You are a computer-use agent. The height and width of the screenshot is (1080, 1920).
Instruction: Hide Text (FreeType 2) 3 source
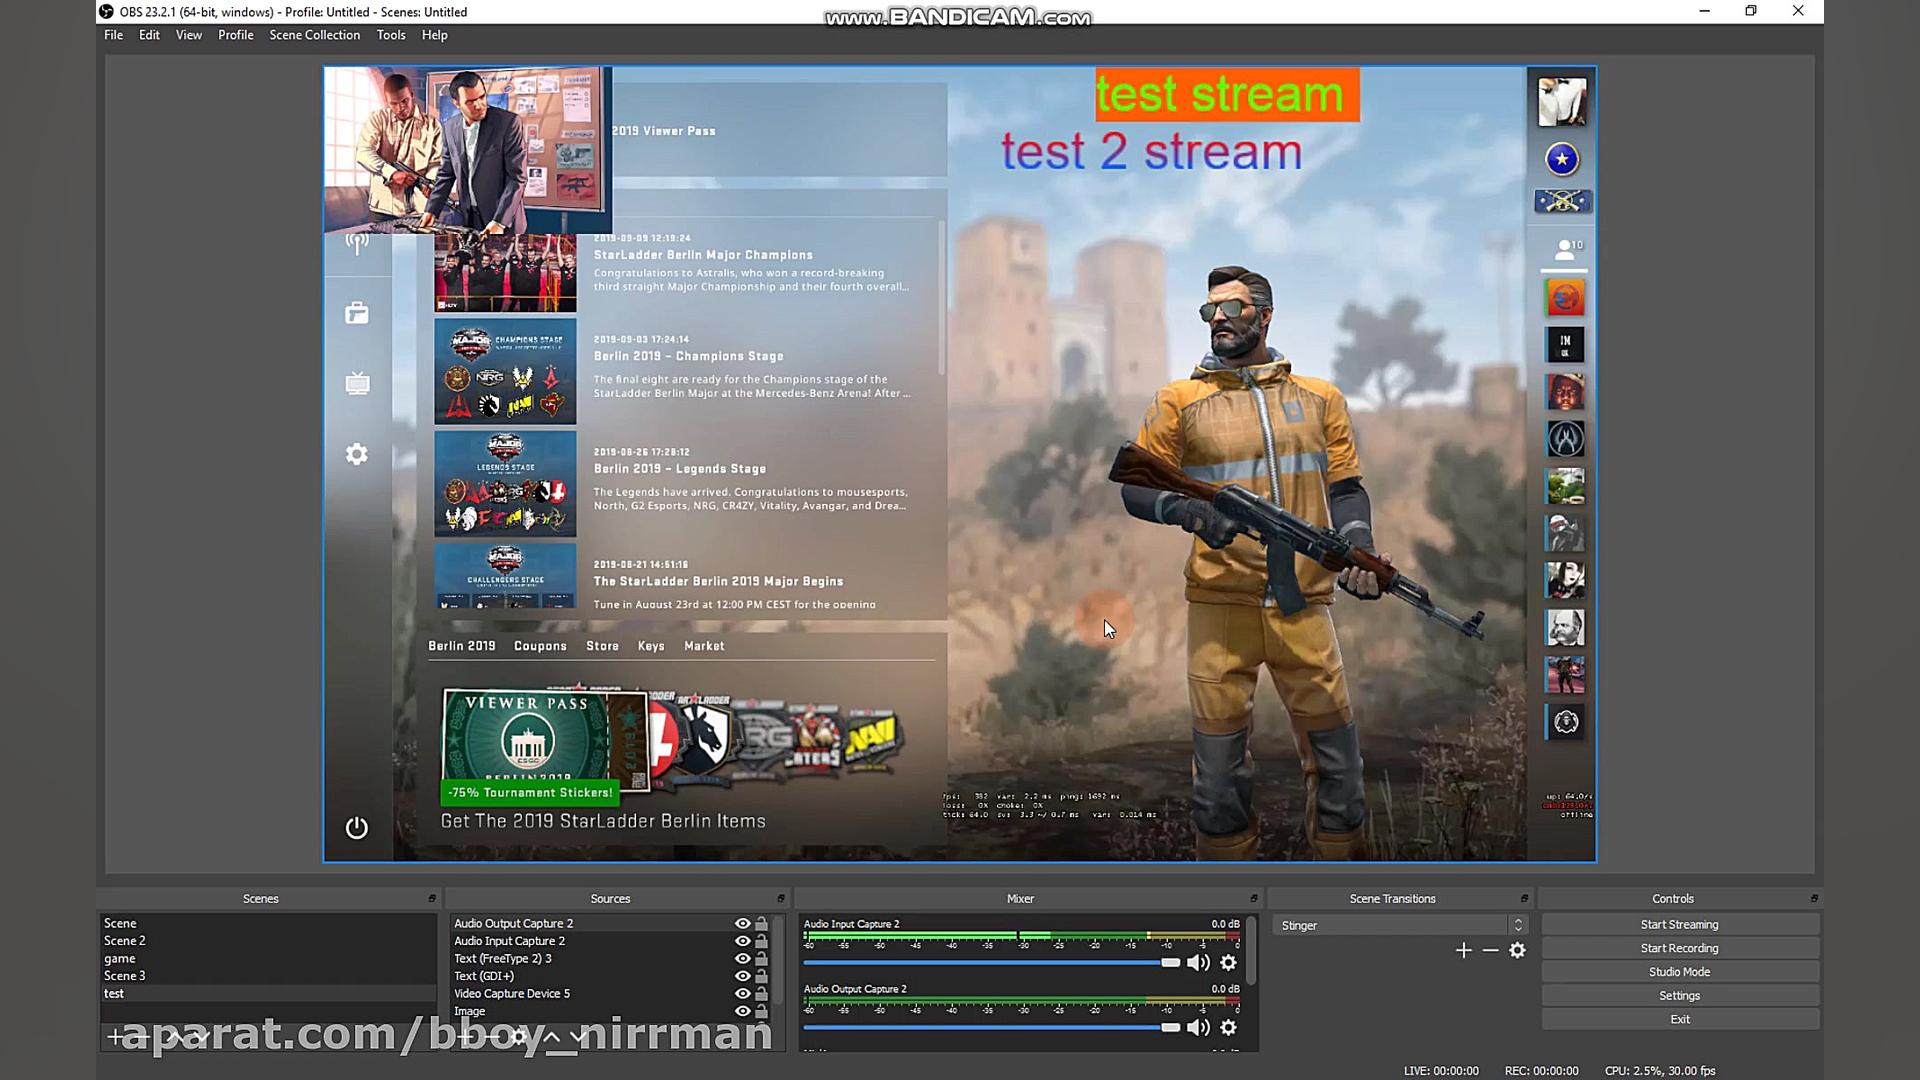point(742,958)
